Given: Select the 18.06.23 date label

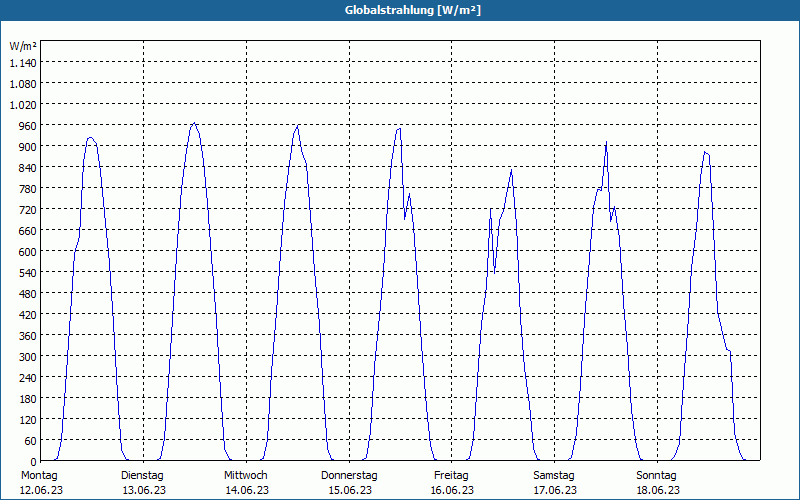Looking at the screenshot, I should pyautogui.click(x=658, y=490).
